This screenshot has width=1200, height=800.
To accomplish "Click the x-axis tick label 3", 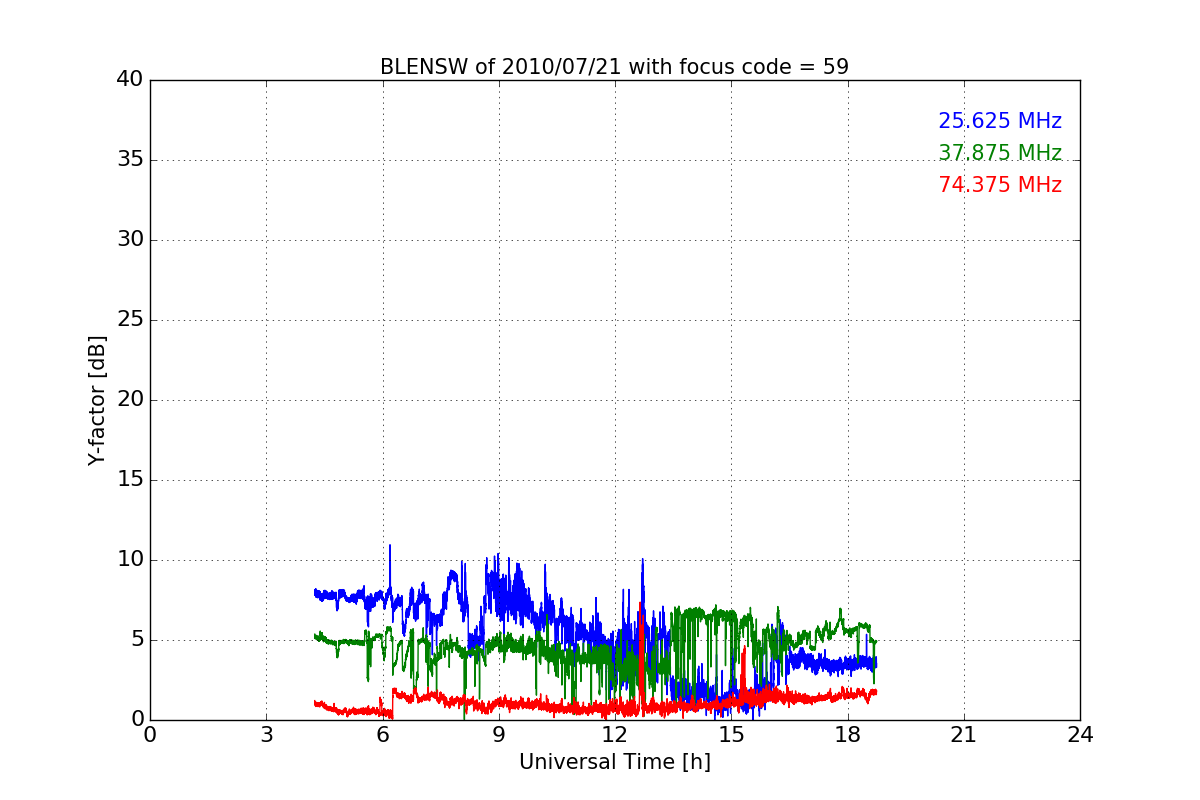I will pos(266,735).
